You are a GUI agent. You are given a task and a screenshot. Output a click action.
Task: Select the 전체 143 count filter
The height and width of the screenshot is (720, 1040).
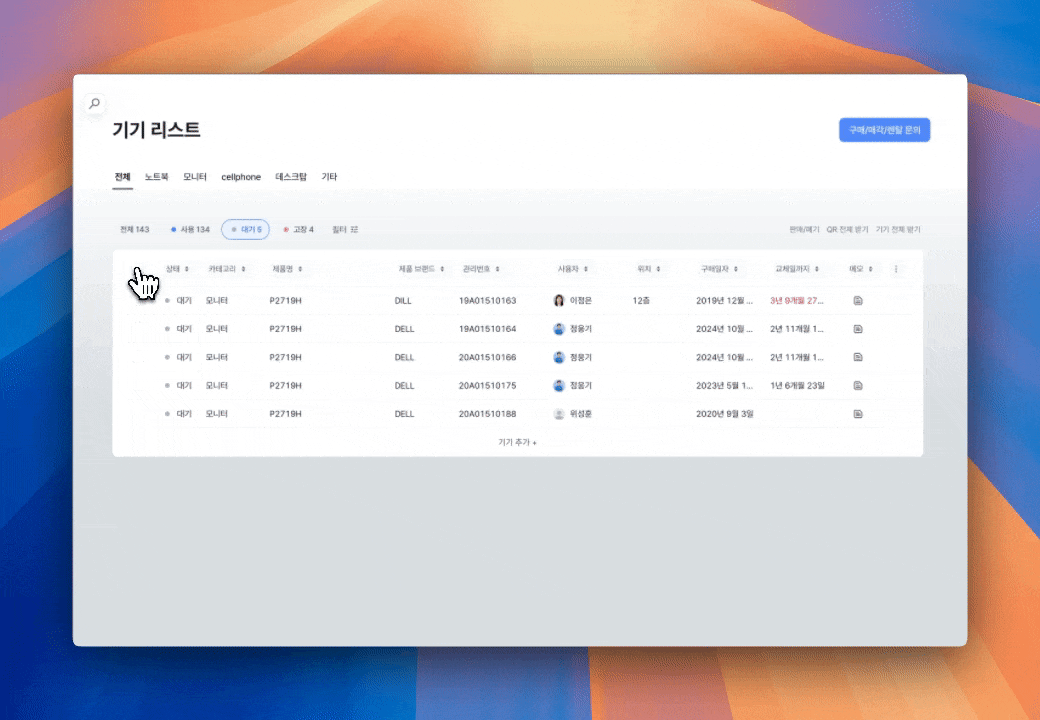134,230
